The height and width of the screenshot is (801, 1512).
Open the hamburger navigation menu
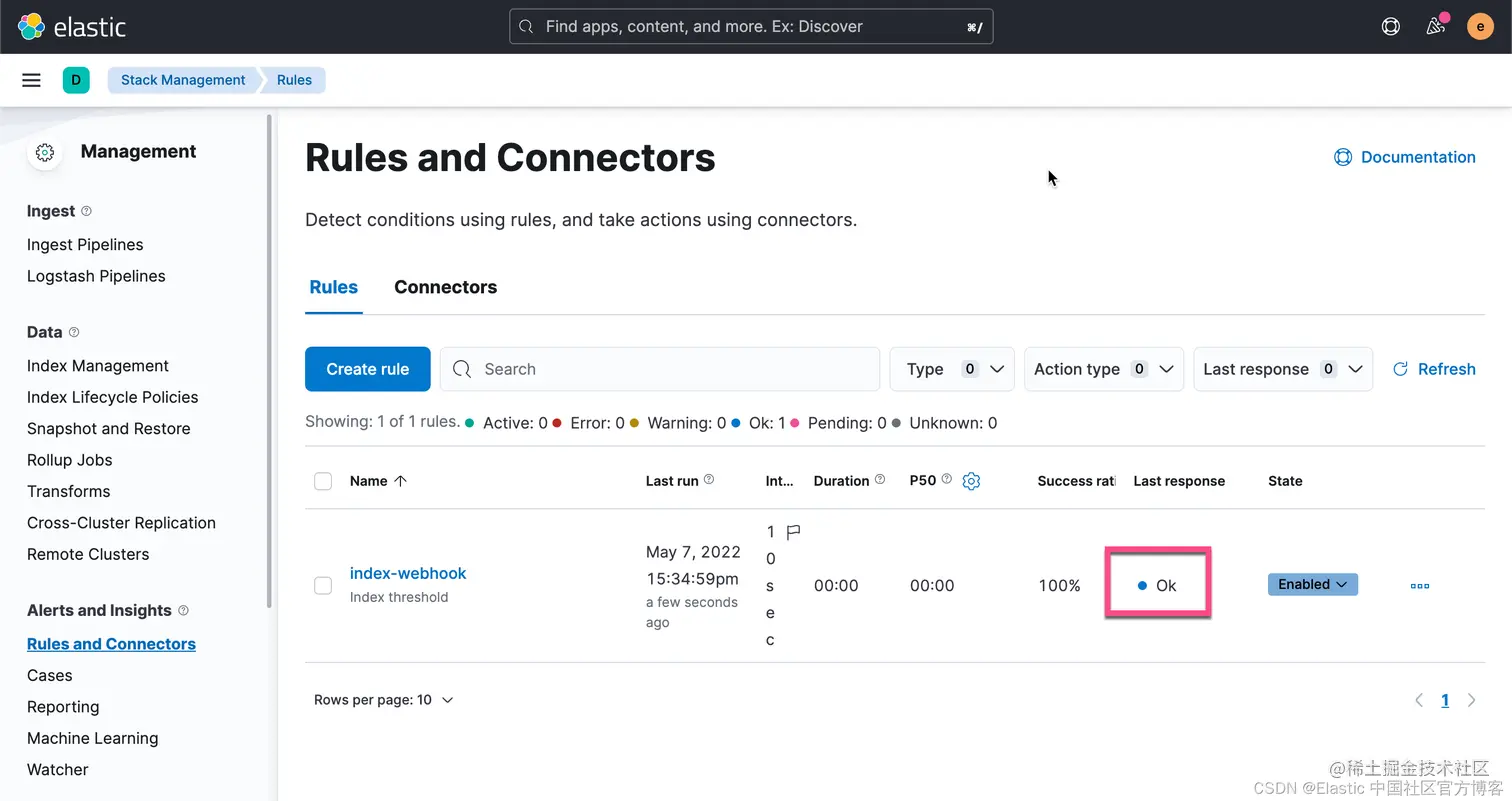pyautogui.click(x=31, y=80)
